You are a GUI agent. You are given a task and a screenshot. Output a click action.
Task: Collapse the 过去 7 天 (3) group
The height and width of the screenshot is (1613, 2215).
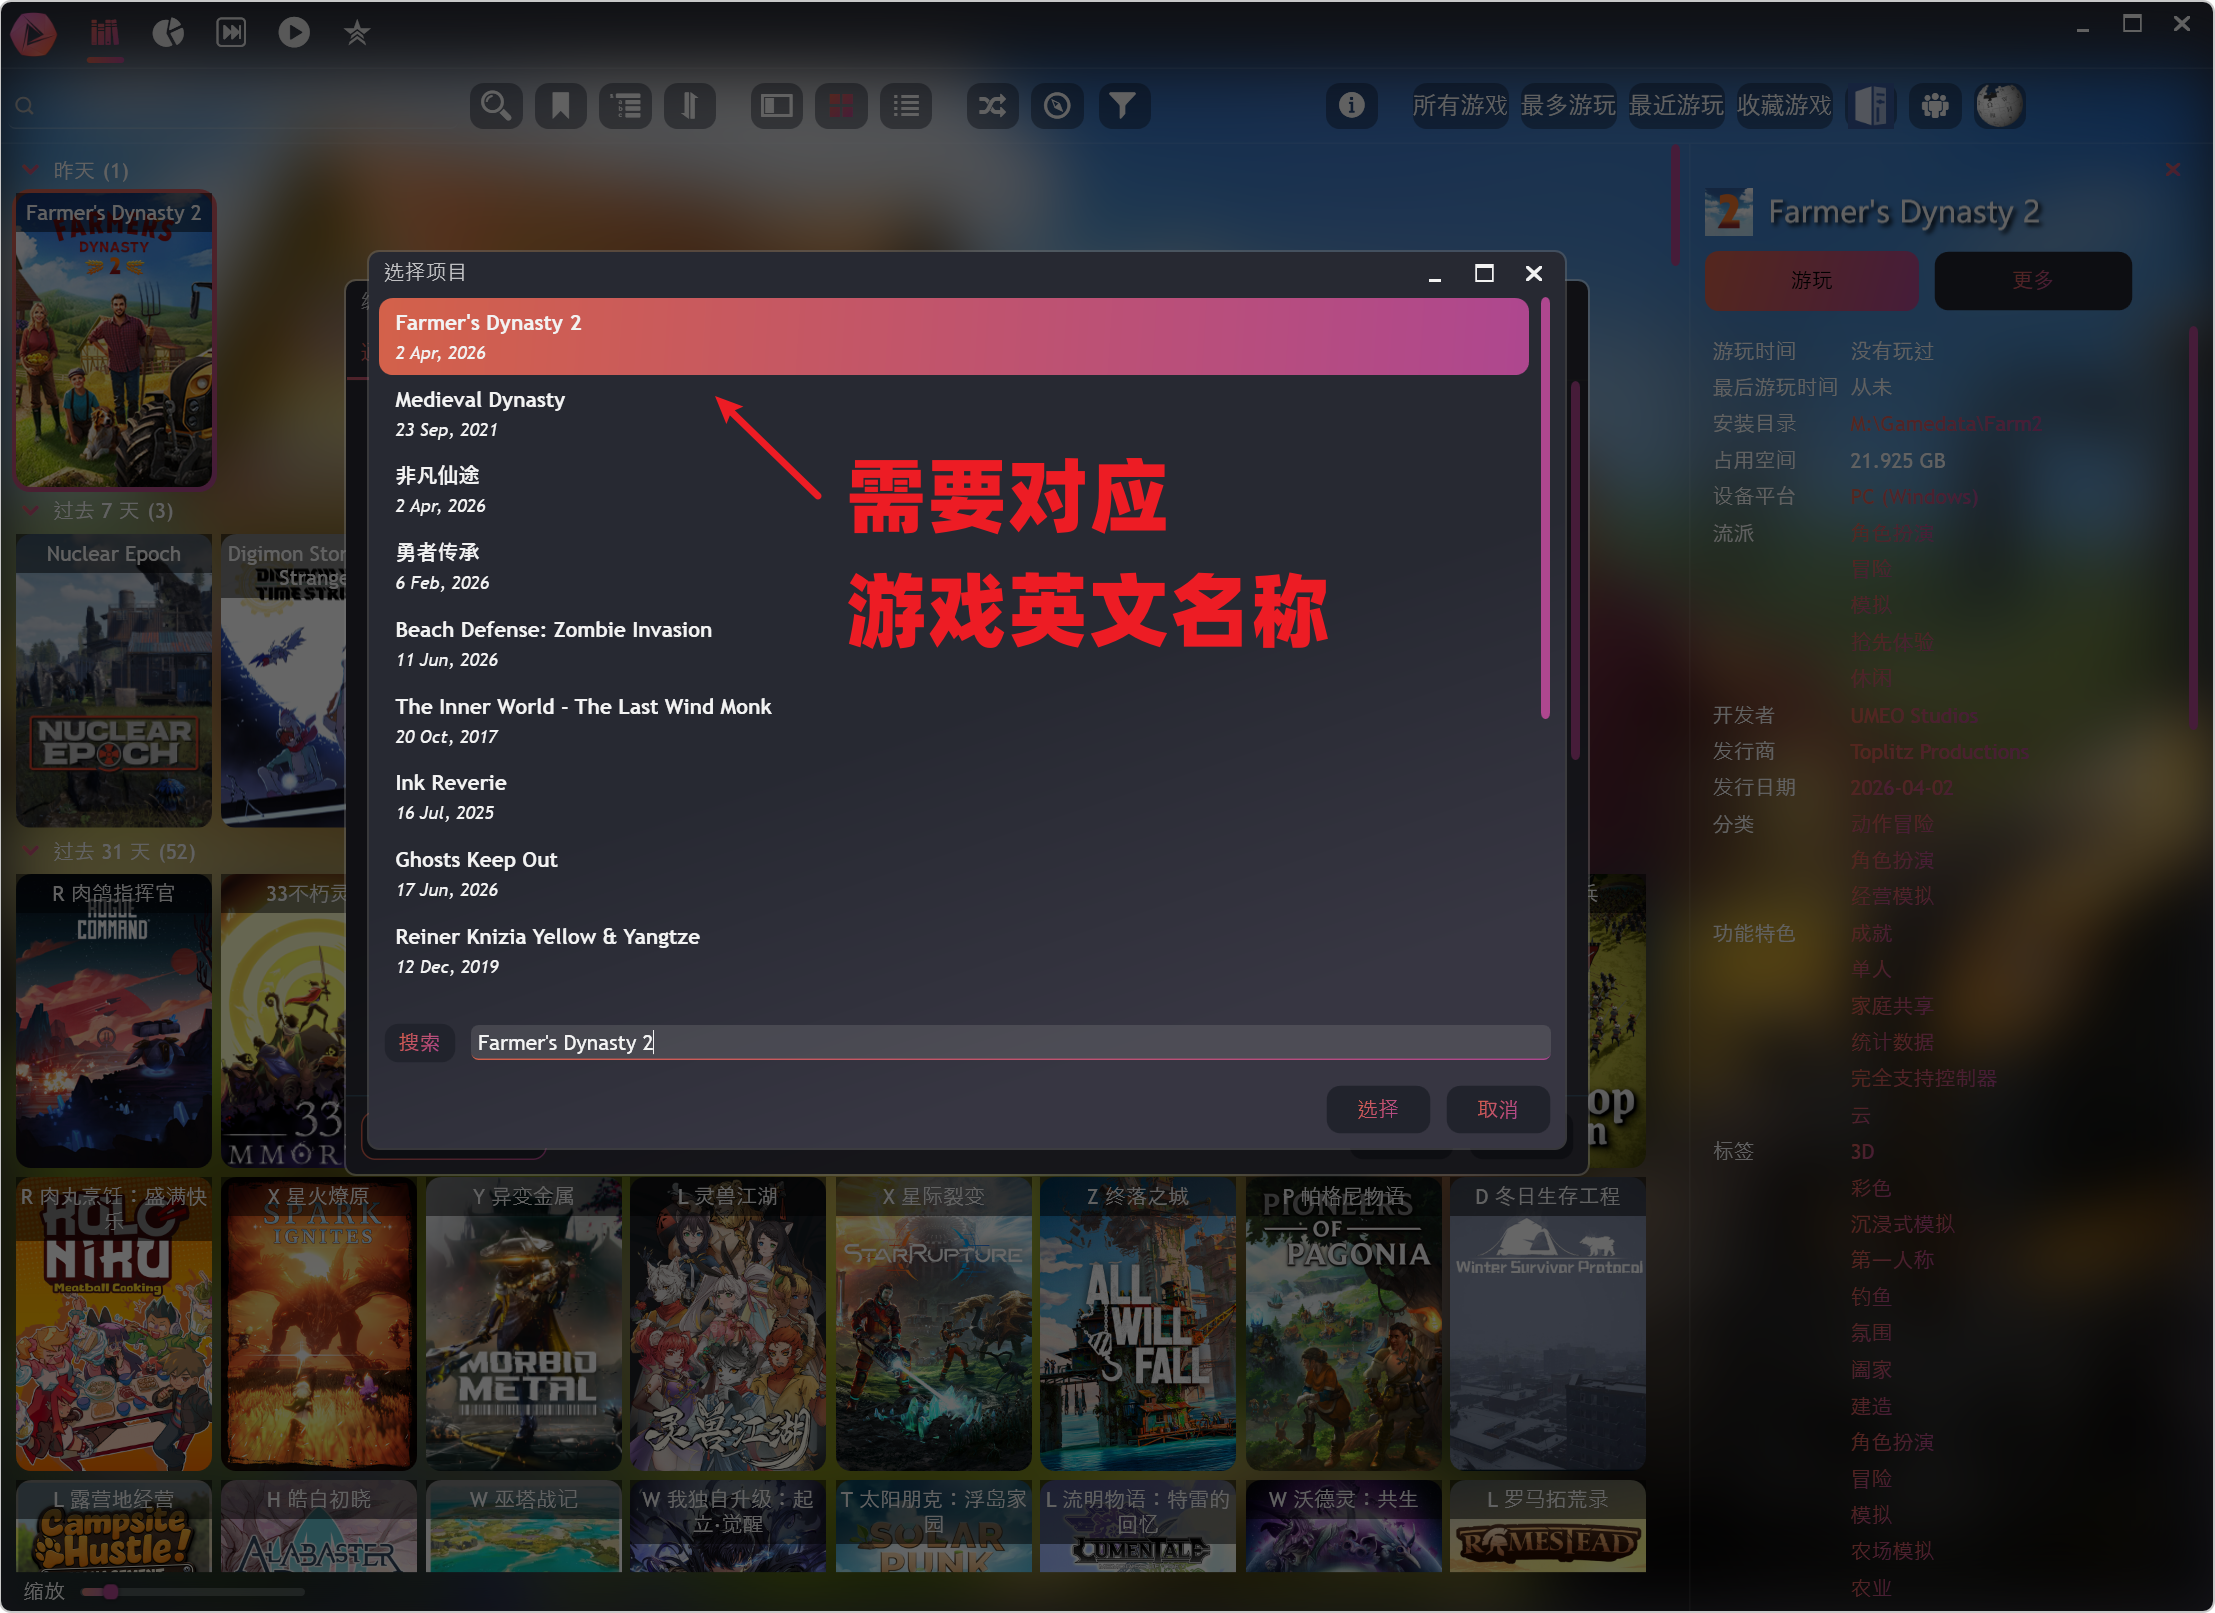click(32, 511)
